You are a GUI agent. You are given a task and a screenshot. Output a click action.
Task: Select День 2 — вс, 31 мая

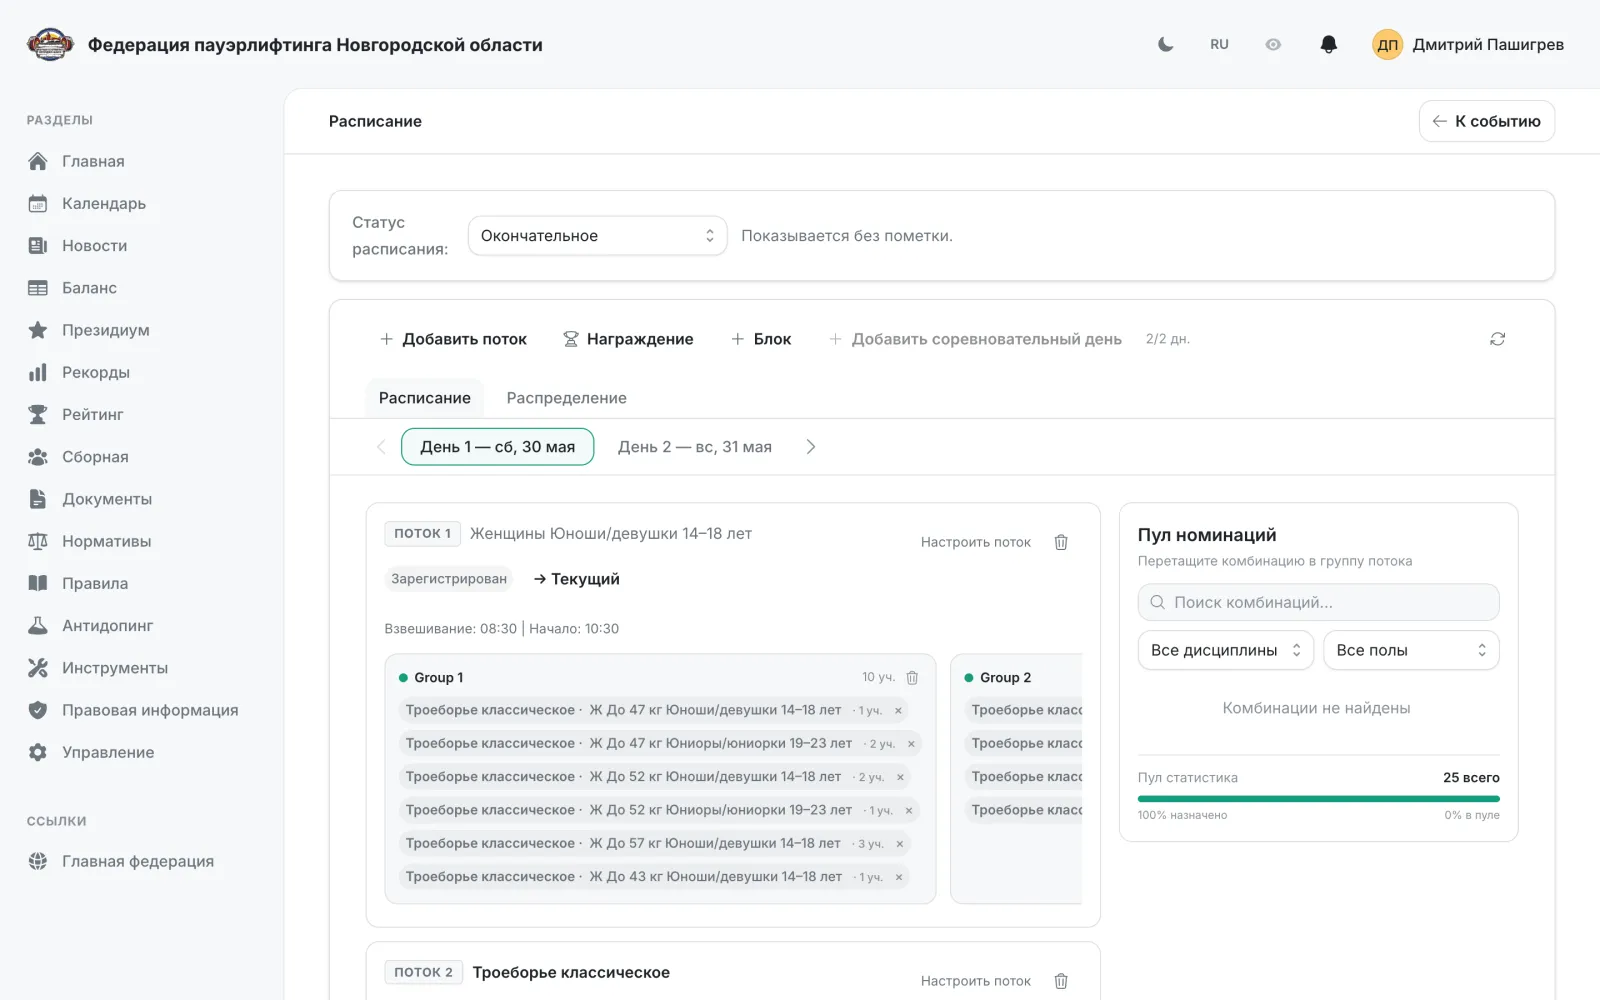tap(694, 447)
